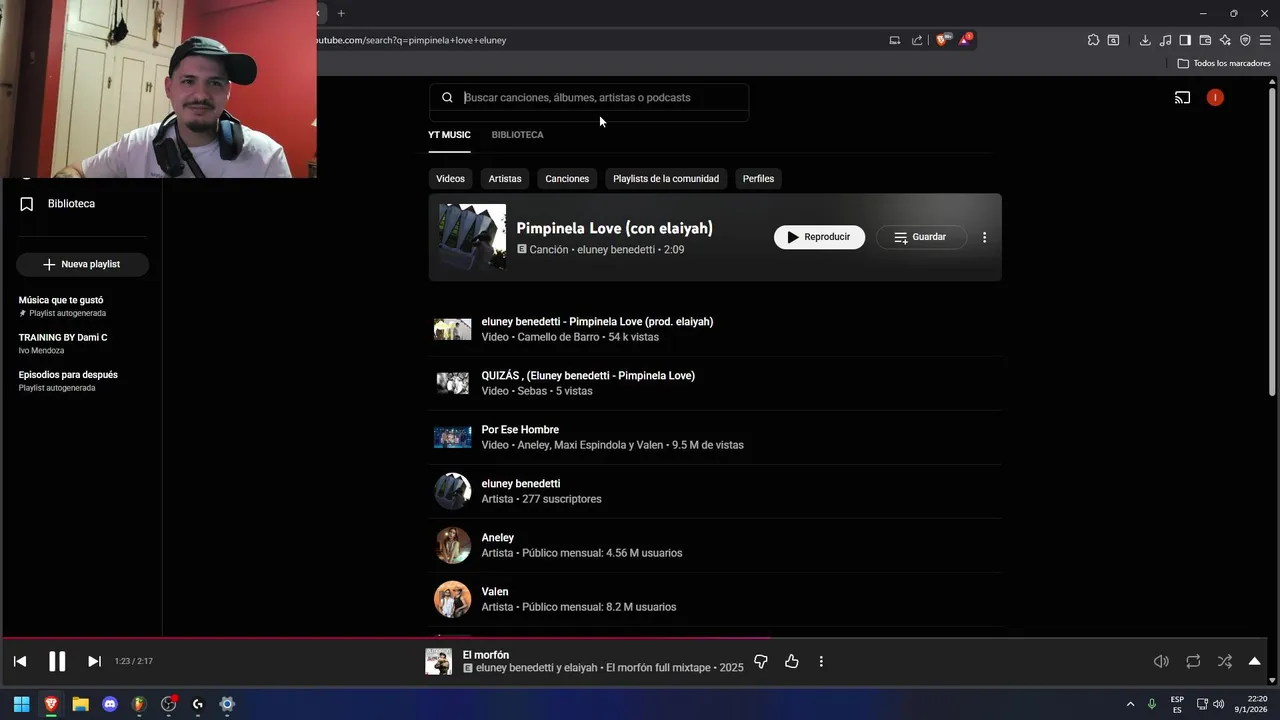Open the browser hamburger main menu
1280x720 pixels.
pos(1265,40)
